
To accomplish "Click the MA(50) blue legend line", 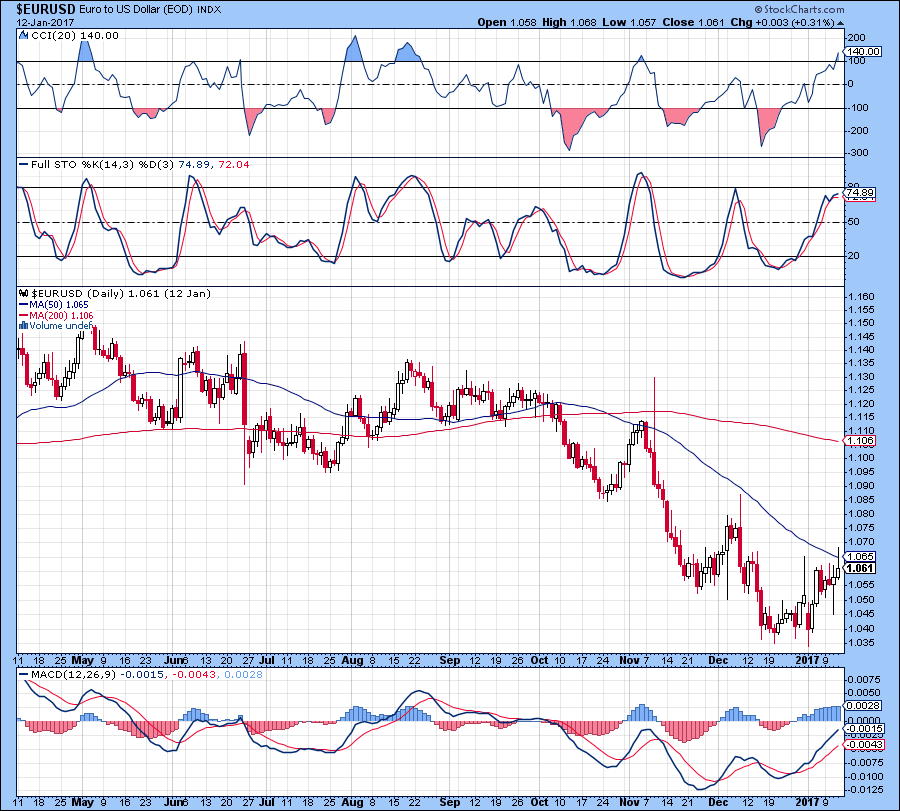I will click(x=24, y=305).
